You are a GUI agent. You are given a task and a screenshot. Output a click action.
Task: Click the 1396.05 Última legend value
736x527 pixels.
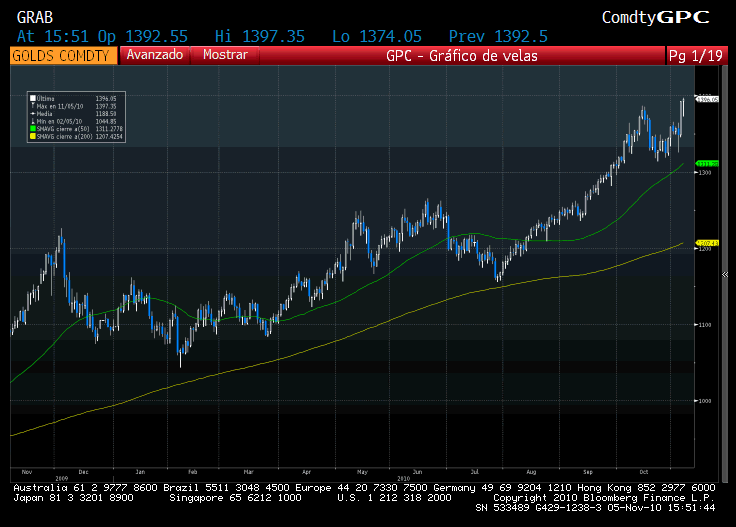pos(106,99)
